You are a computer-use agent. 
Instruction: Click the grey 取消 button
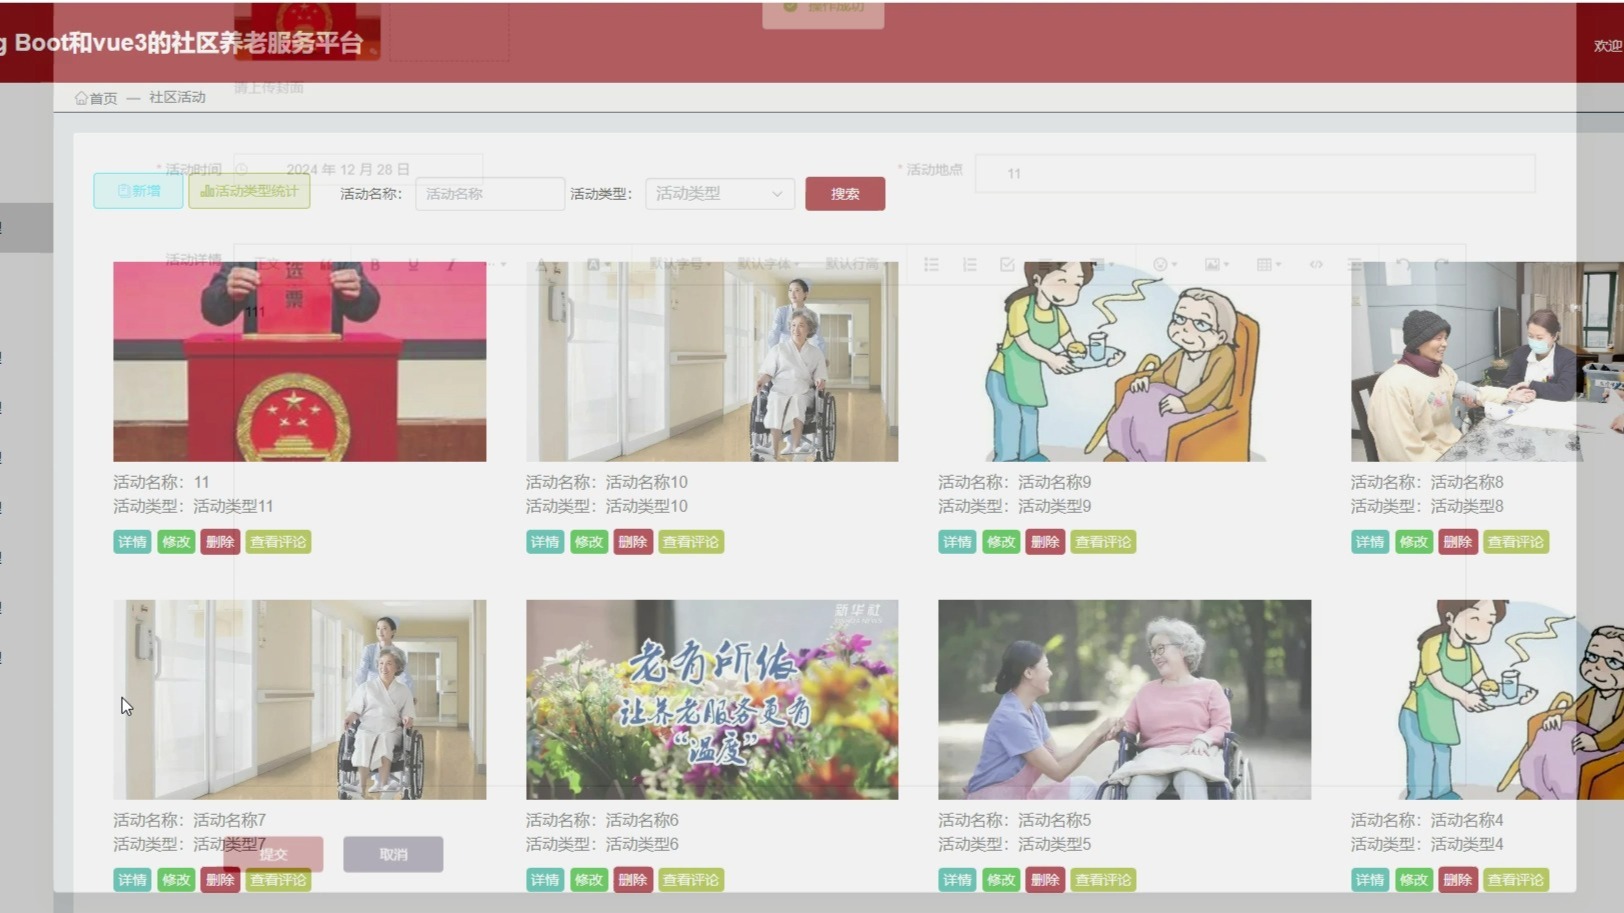click(x=393, y=854)
